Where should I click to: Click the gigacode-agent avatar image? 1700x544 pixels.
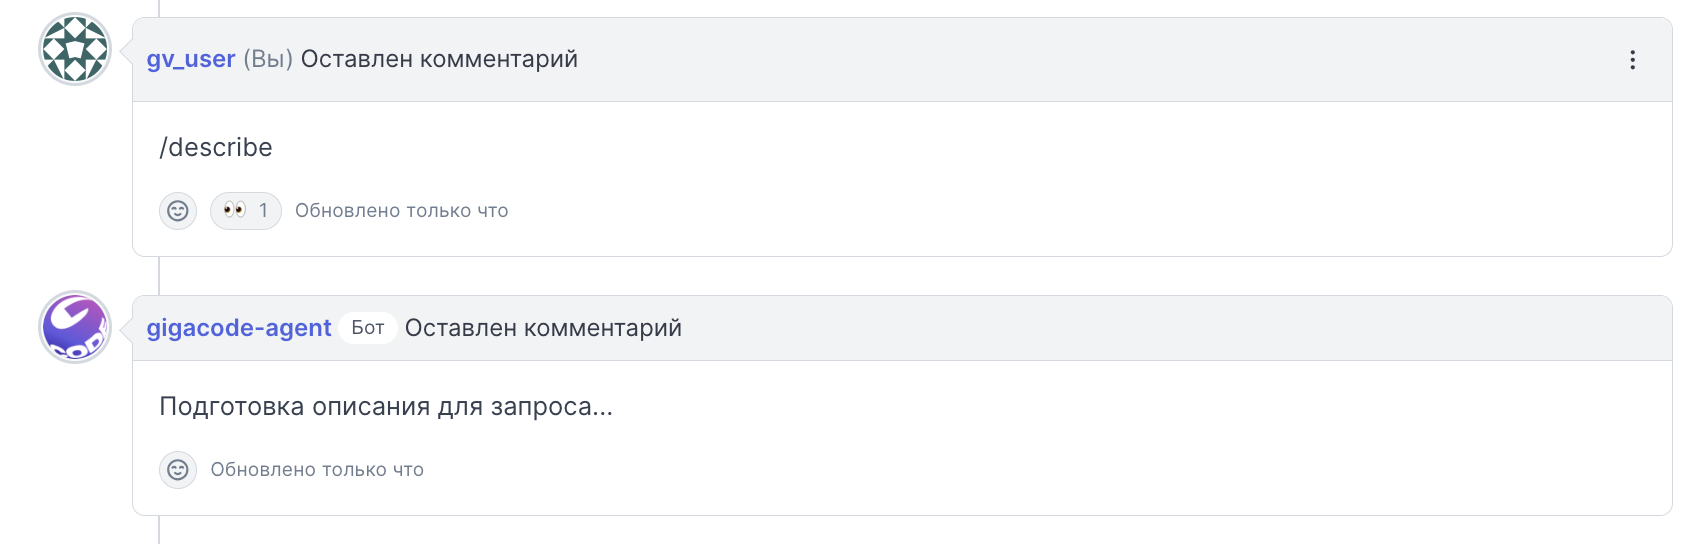tap(75, 327)
